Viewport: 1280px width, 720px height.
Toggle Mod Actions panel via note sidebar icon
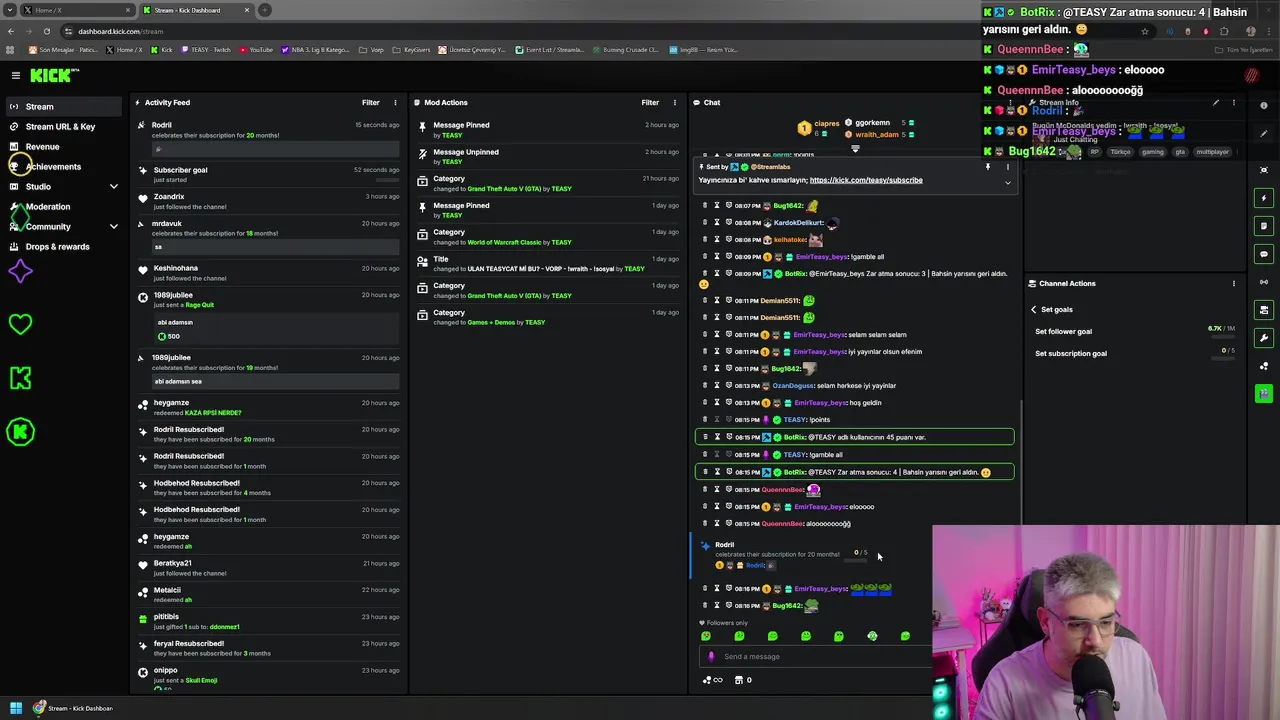(x=1264, y=226)
